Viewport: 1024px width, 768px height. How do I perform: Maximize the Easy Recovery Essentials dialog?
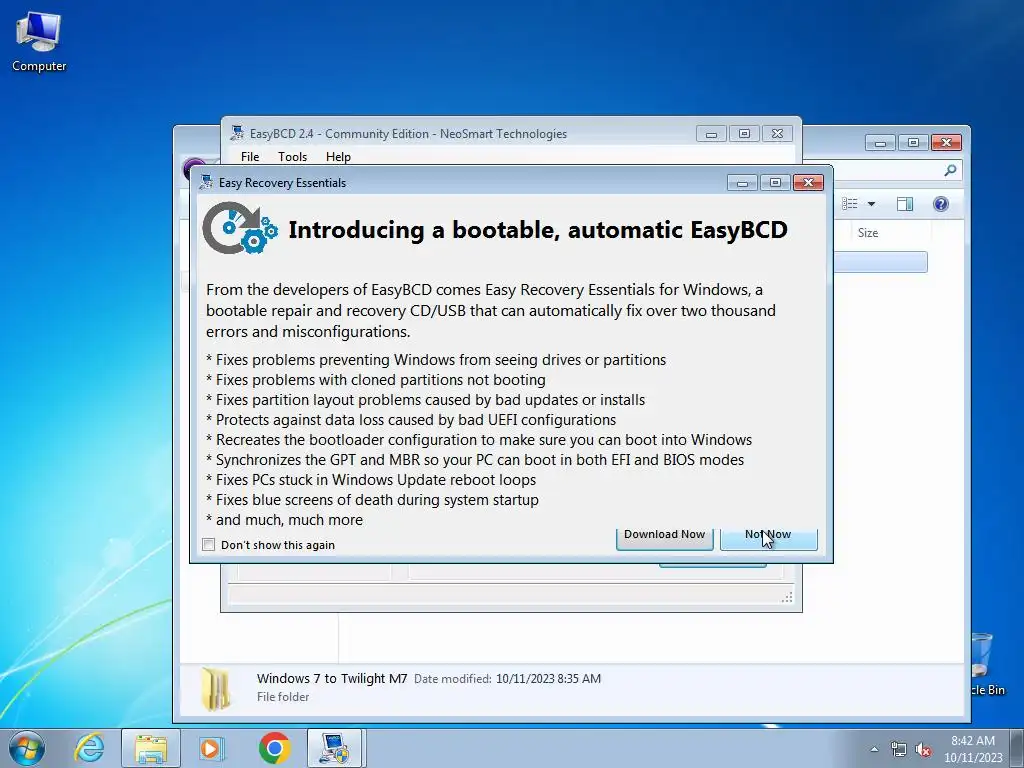pyautogui.click(x=775, y=183)
